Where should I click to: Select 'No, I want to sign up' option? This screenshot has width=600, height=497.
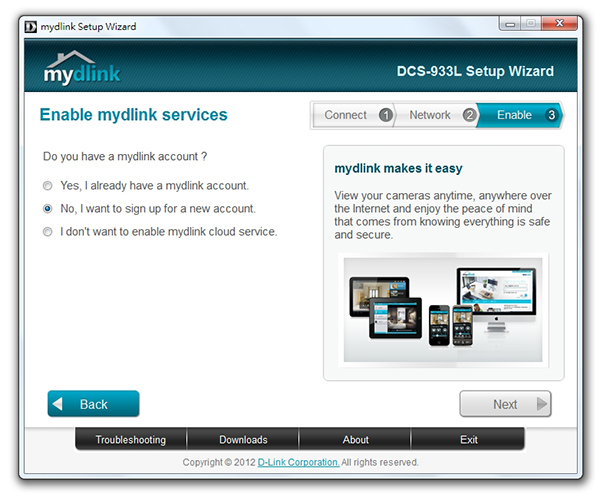(48, 209)
